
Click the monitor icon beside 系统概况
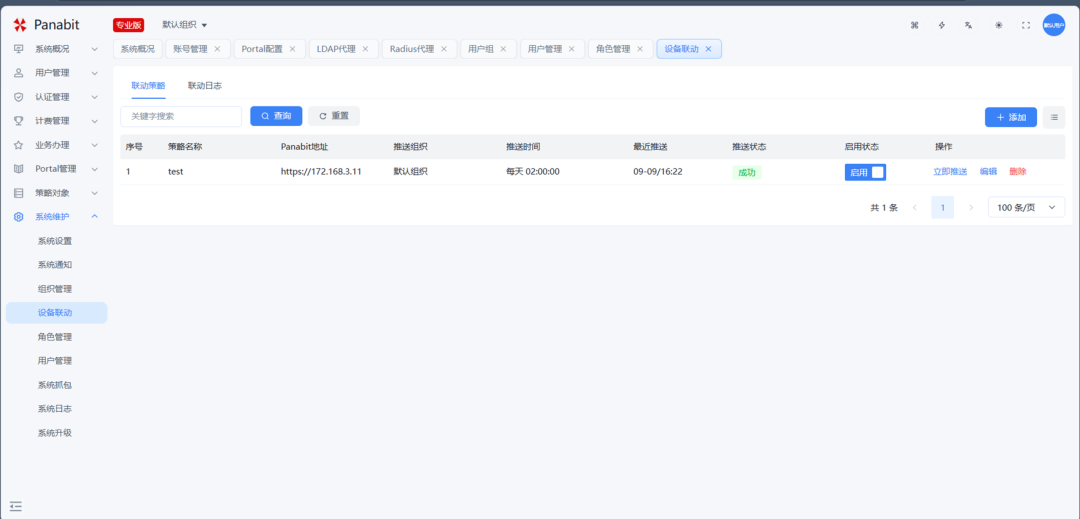click(19, 49)
